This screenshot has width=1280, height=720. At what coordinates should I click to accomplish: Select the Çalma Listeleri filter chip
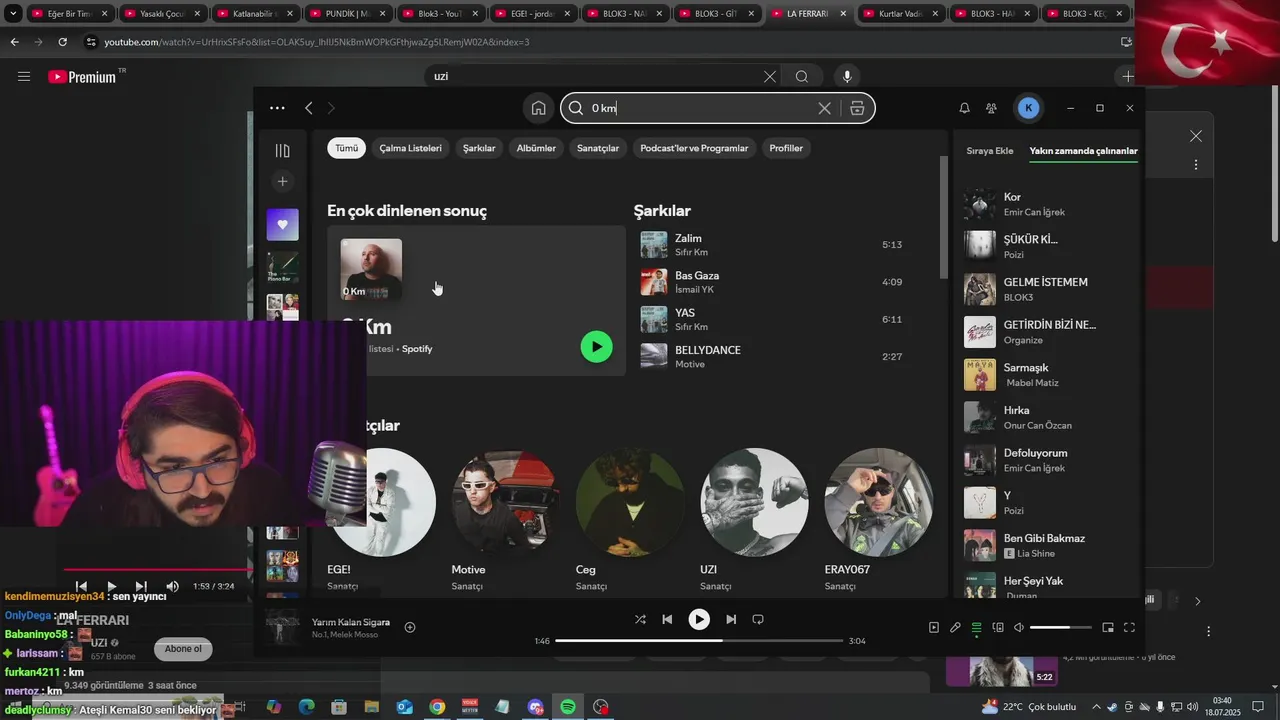click(x=410, y=148)
